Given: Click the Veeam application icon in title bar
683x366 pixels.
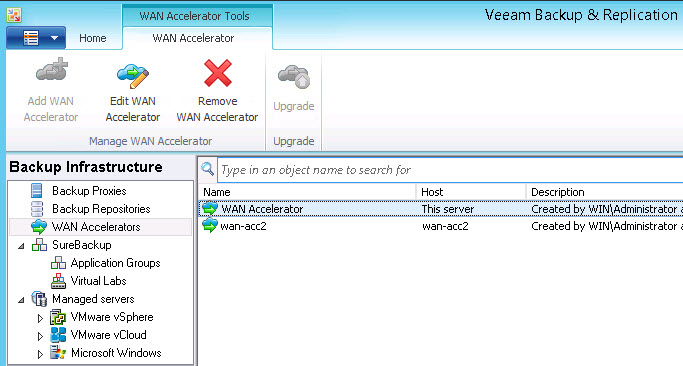Looking at the screenshot, I should pos(14,15).
